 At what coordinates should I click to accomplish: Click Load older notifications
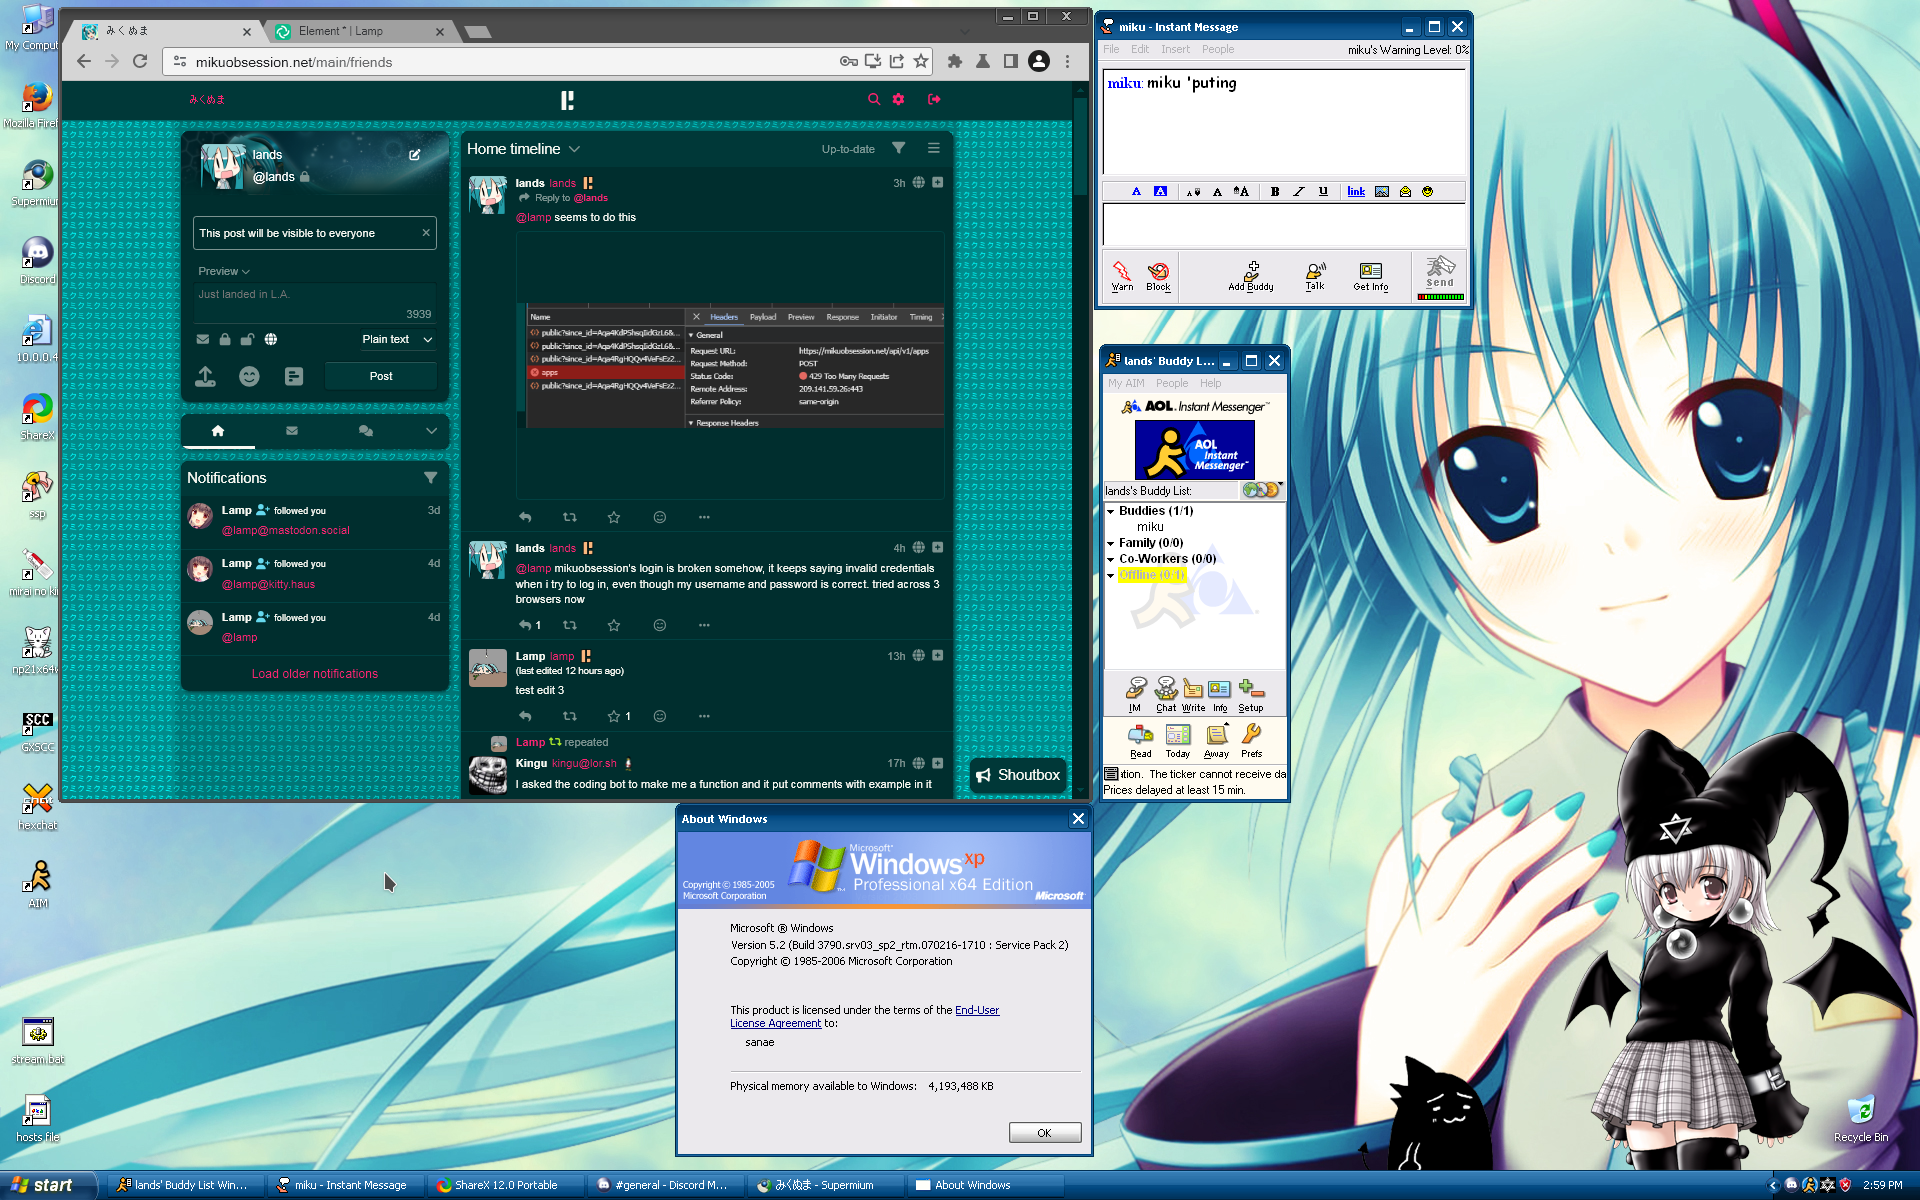click(x=315, y=674)
